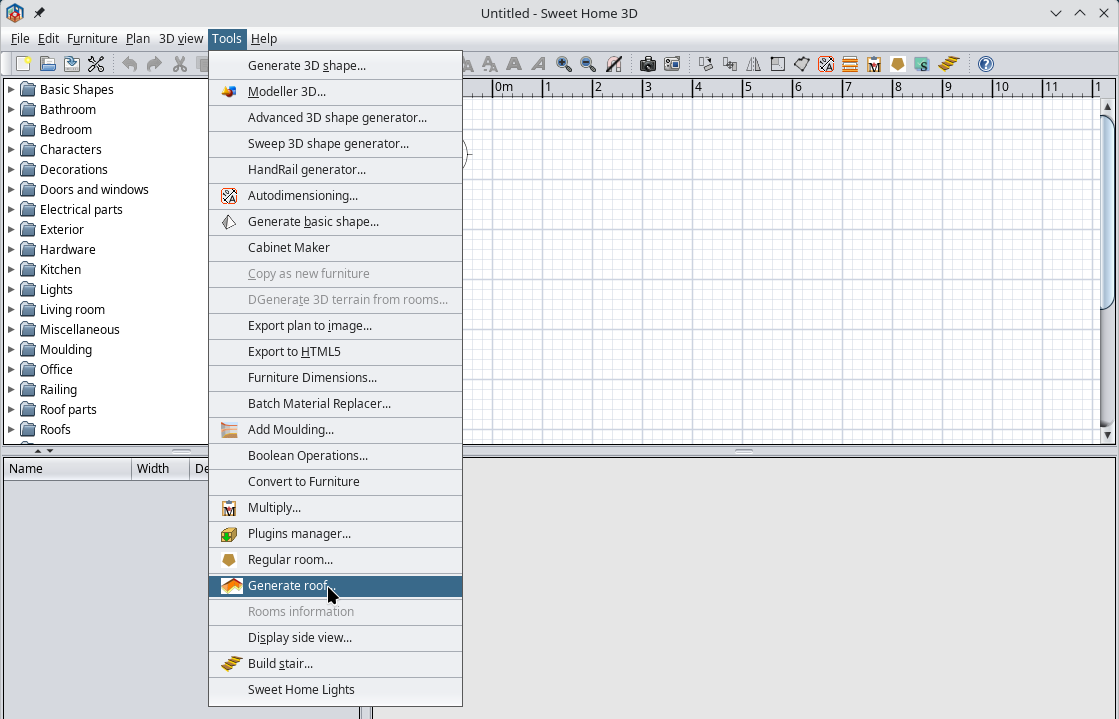Image resolution: width=1119 pixels, height=719 pixels.
Task: Sort furniture list by Name column header
Action: click(68, 468)
